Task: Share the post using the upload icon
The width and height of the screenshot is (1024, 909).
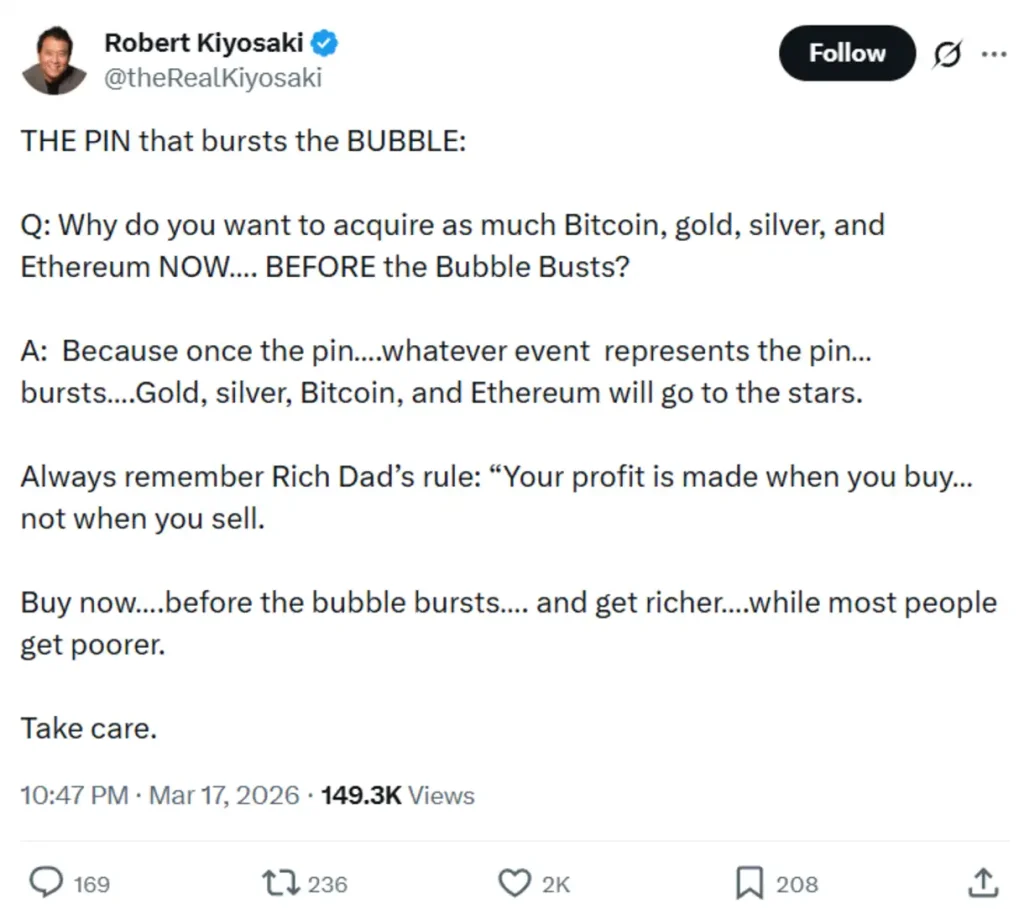Action: click(x=983, y=883)
